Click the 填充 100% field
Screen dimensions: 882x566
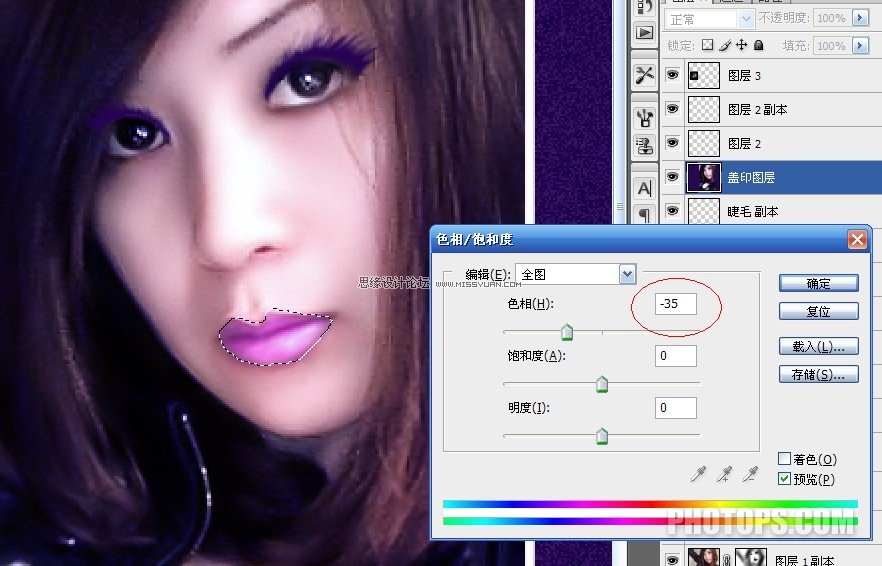[x=831, y=46]
